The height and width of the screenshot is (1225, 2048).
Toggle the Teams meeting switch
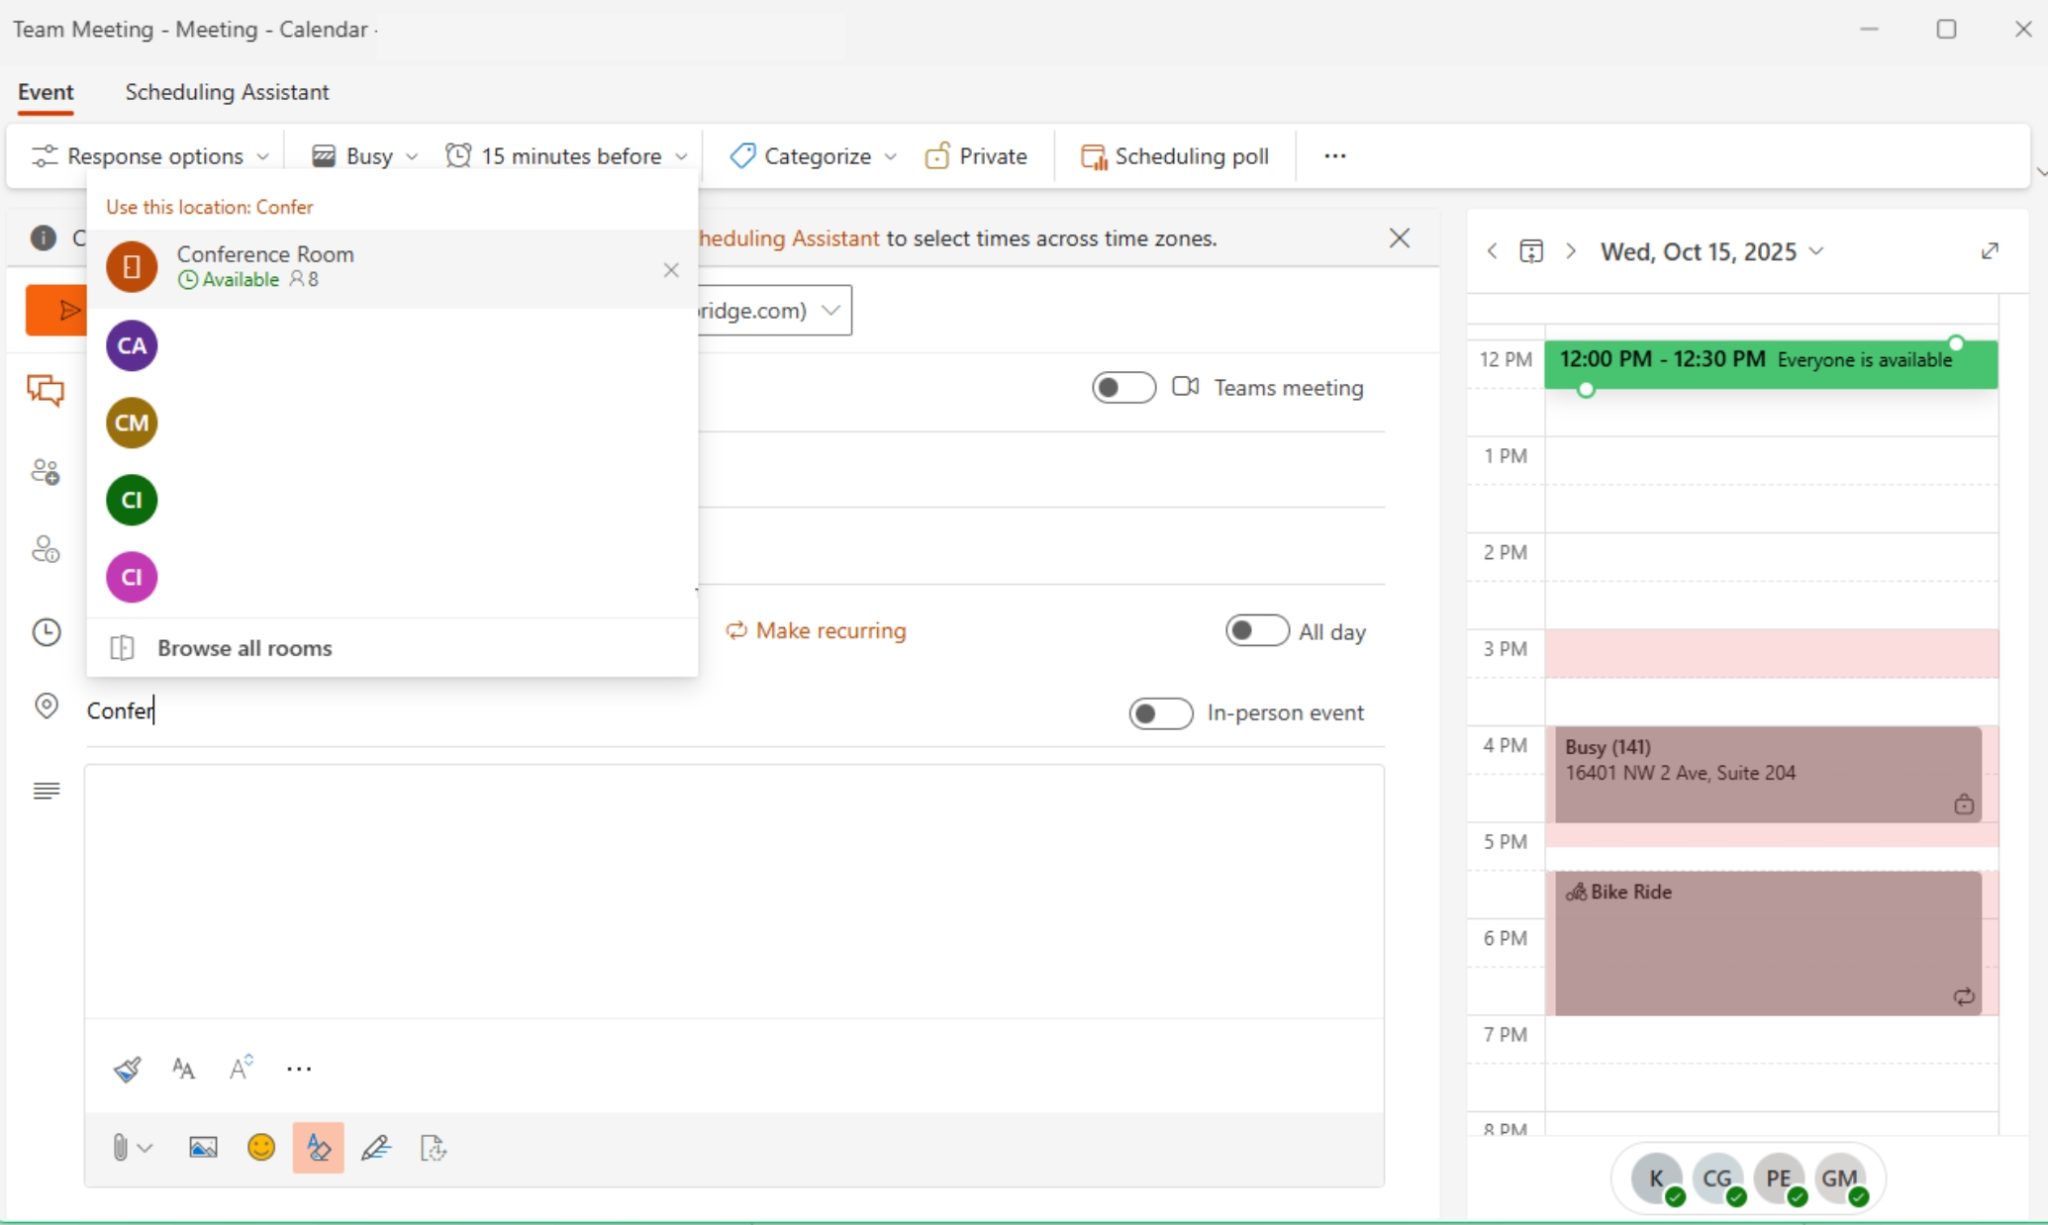point(1124,387)
